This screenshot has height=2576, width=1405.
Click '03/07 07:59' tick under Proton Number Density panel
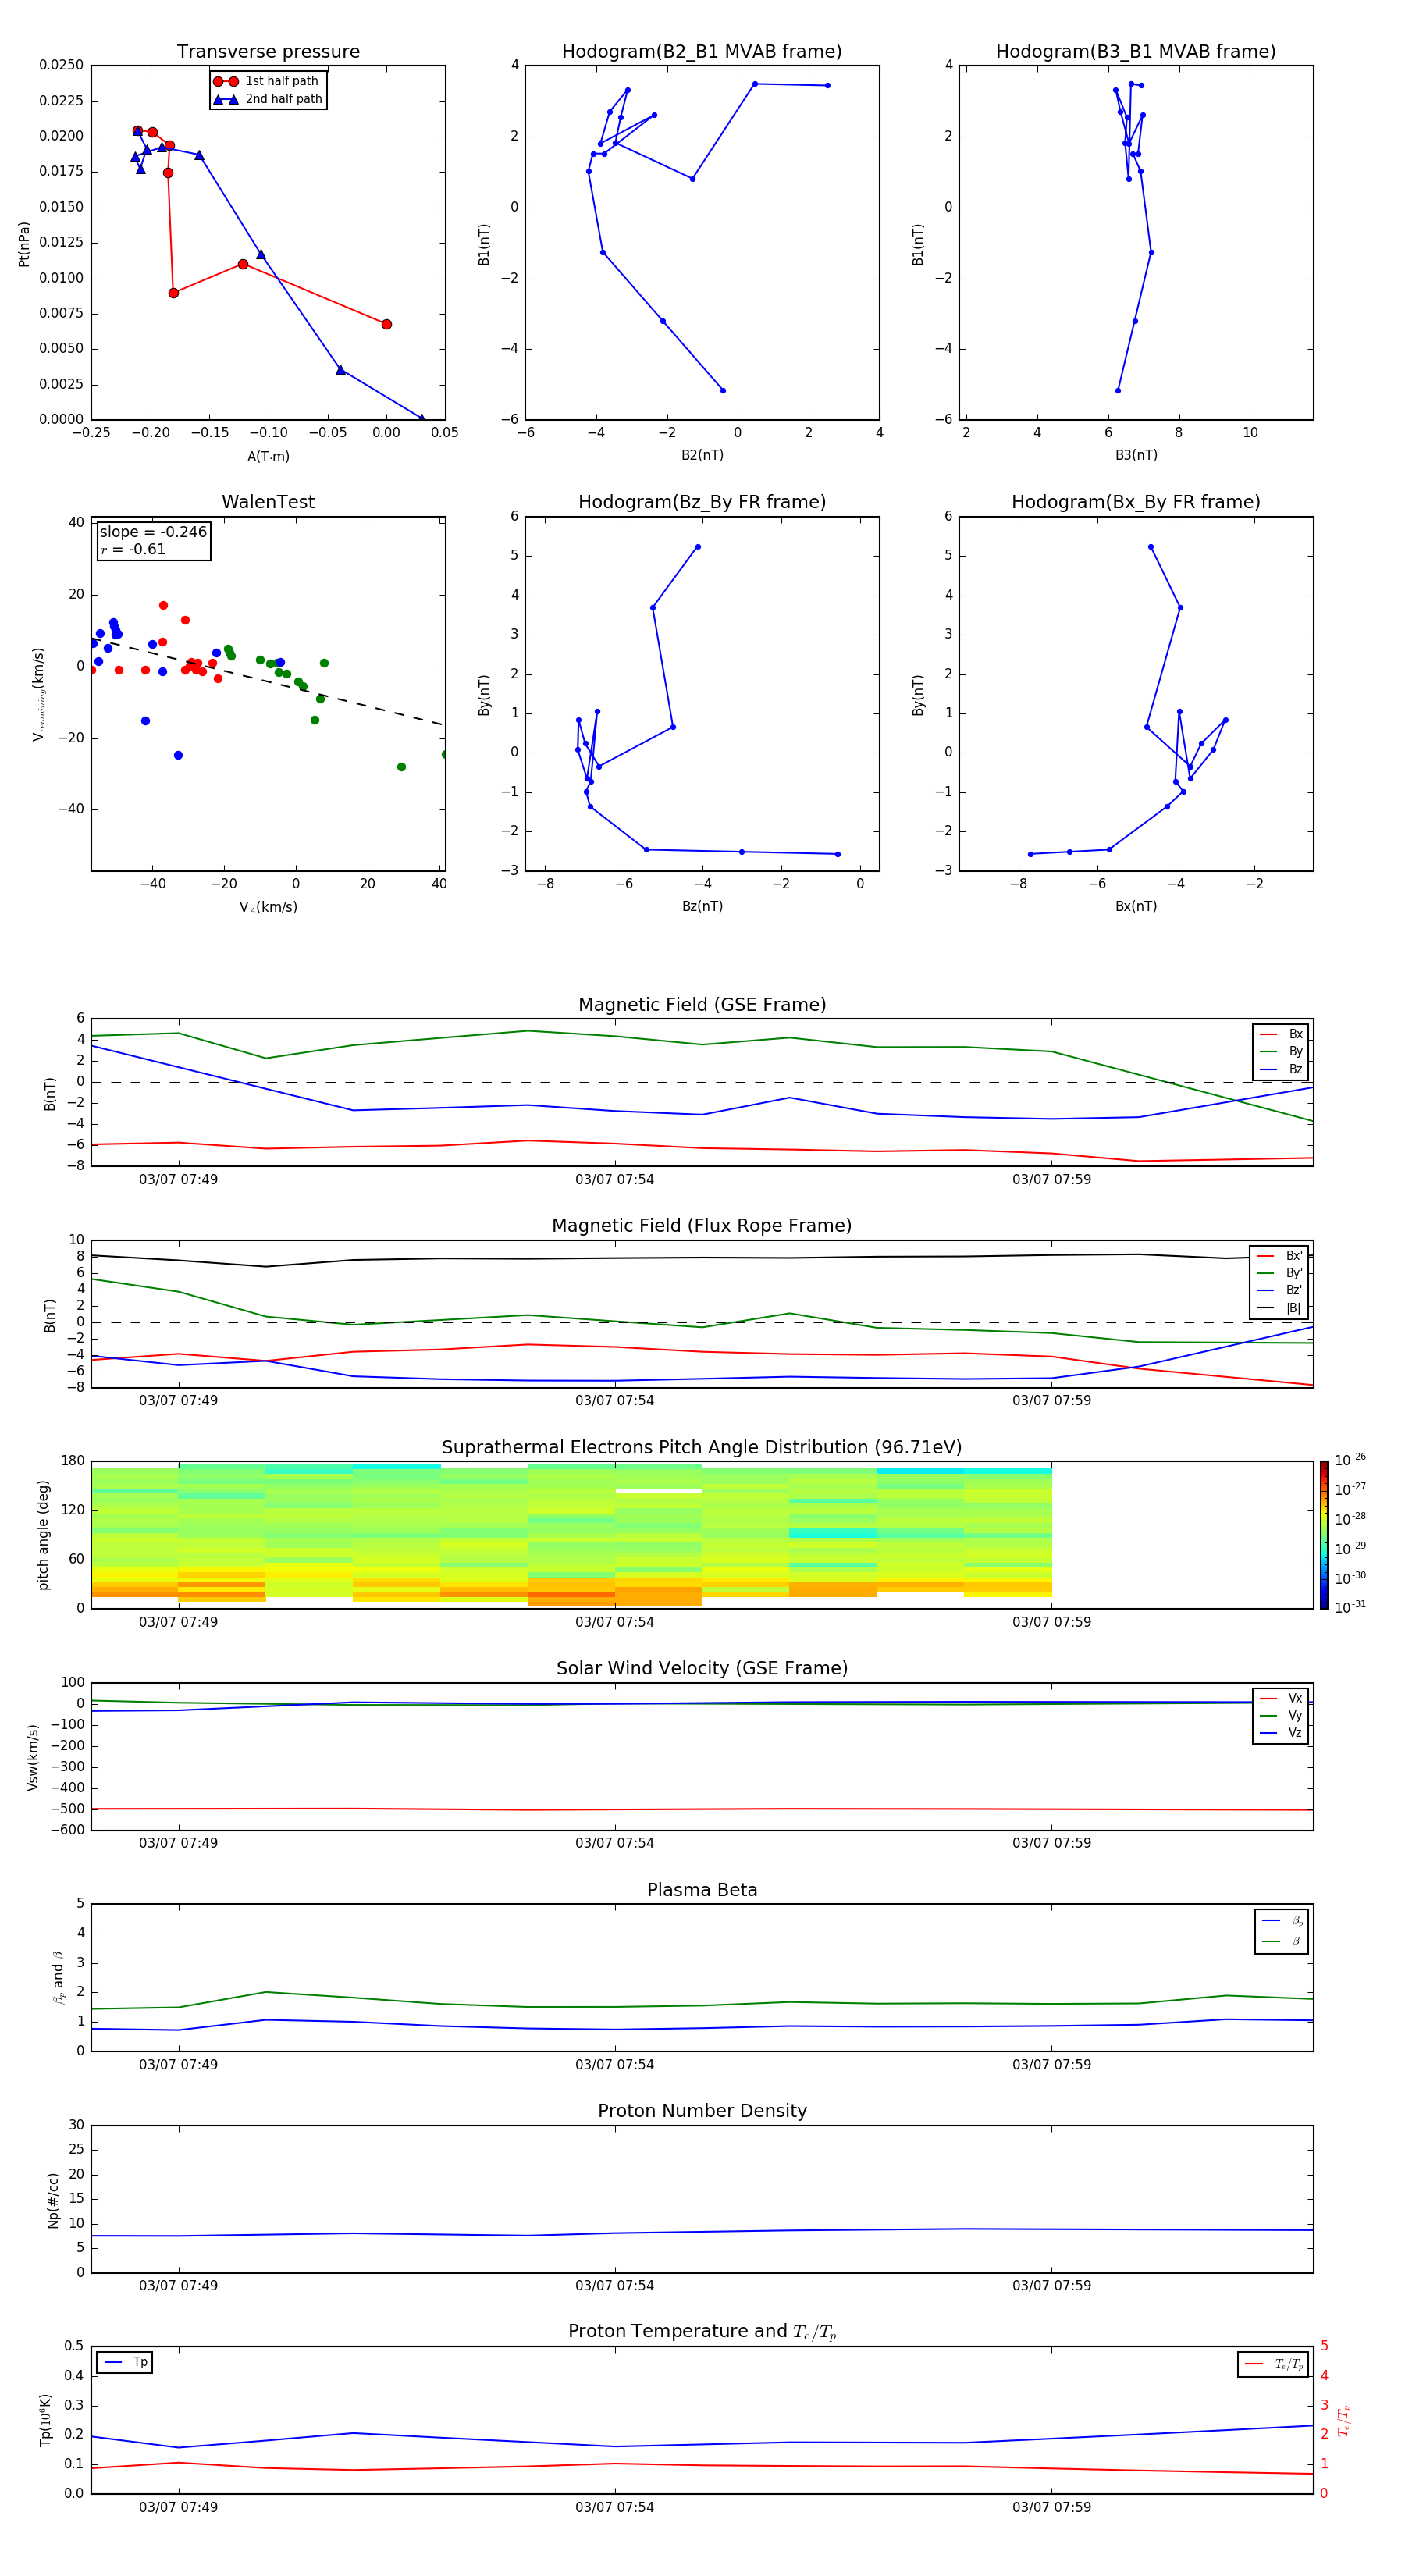pyautogui.click(x=1051, y=2285)
